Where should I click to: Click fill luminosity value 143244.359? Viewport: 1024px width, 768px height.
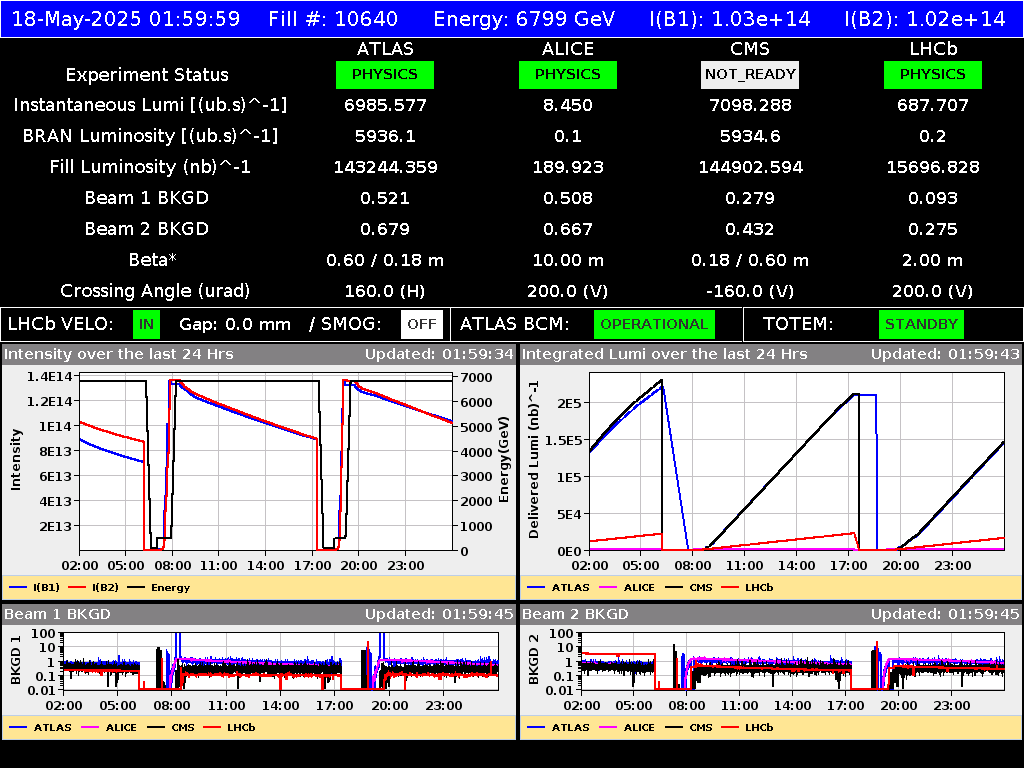[x=385, y=167]
